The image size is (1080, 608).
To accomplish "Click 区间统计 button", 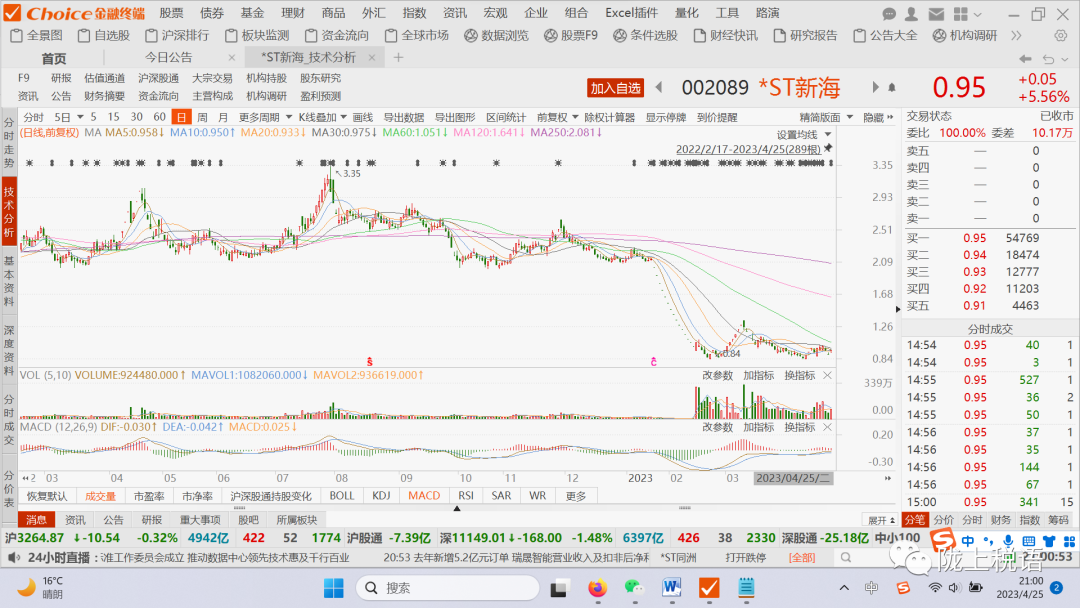I will coord(506,117).
